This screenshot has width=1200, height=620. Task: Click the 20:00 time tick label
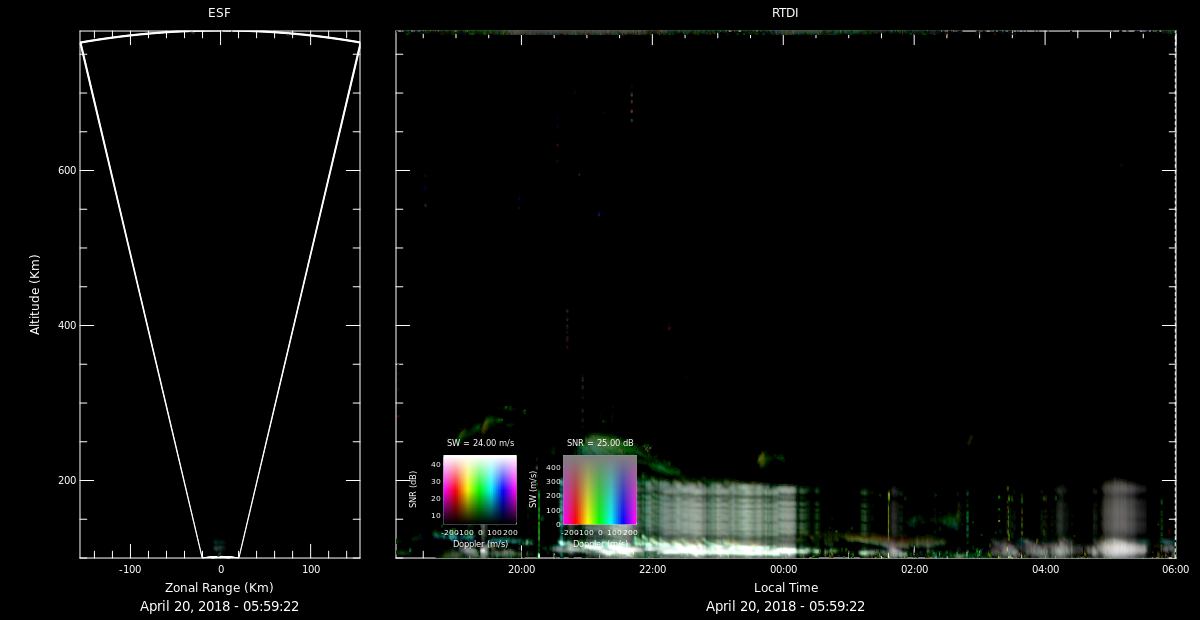pos(521,569)
